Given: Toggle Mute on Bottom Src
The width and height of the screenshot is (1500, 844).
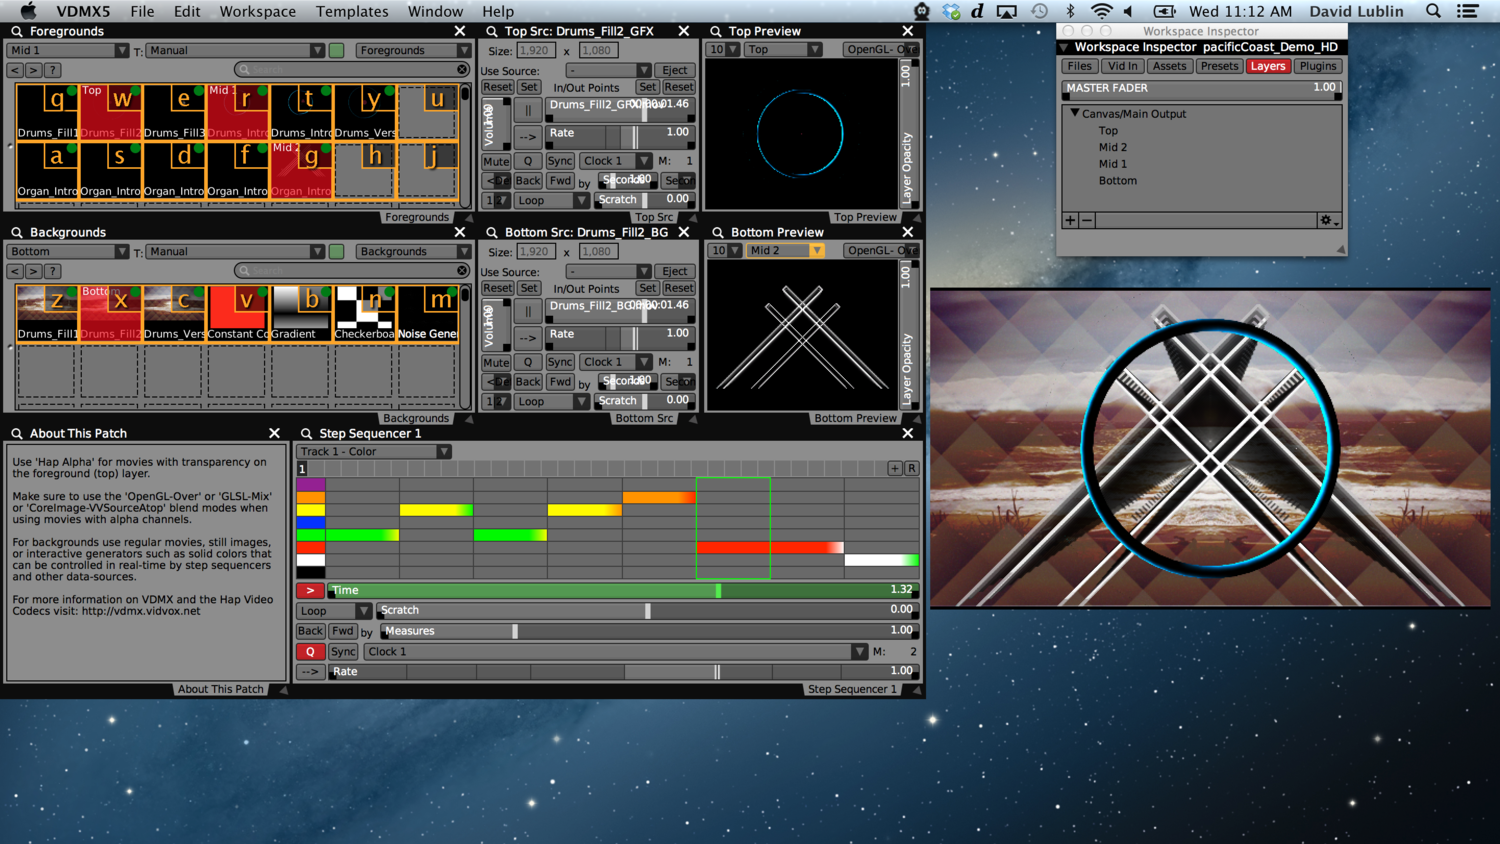Looking at the screenshot, I should [496, 362].
